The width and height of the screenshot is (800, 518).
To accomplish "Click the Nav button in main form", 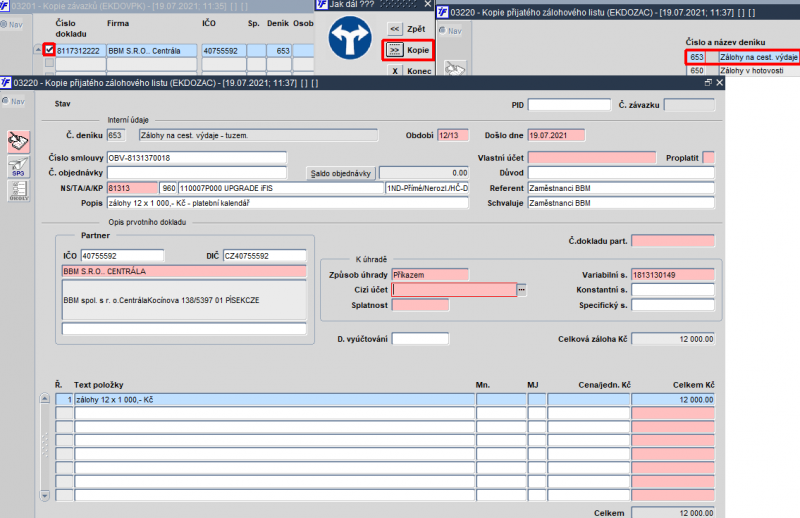I will (15, 101).
